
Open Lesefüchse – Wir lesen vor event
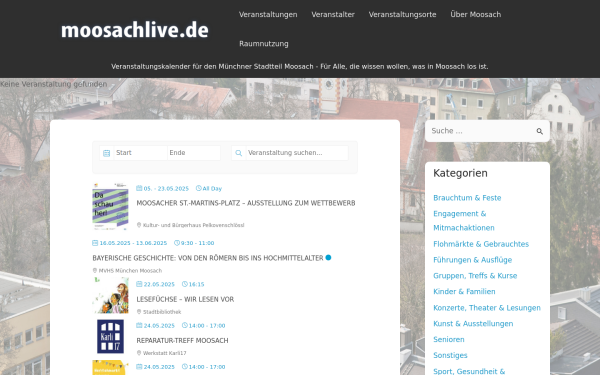tap(185, 299)
